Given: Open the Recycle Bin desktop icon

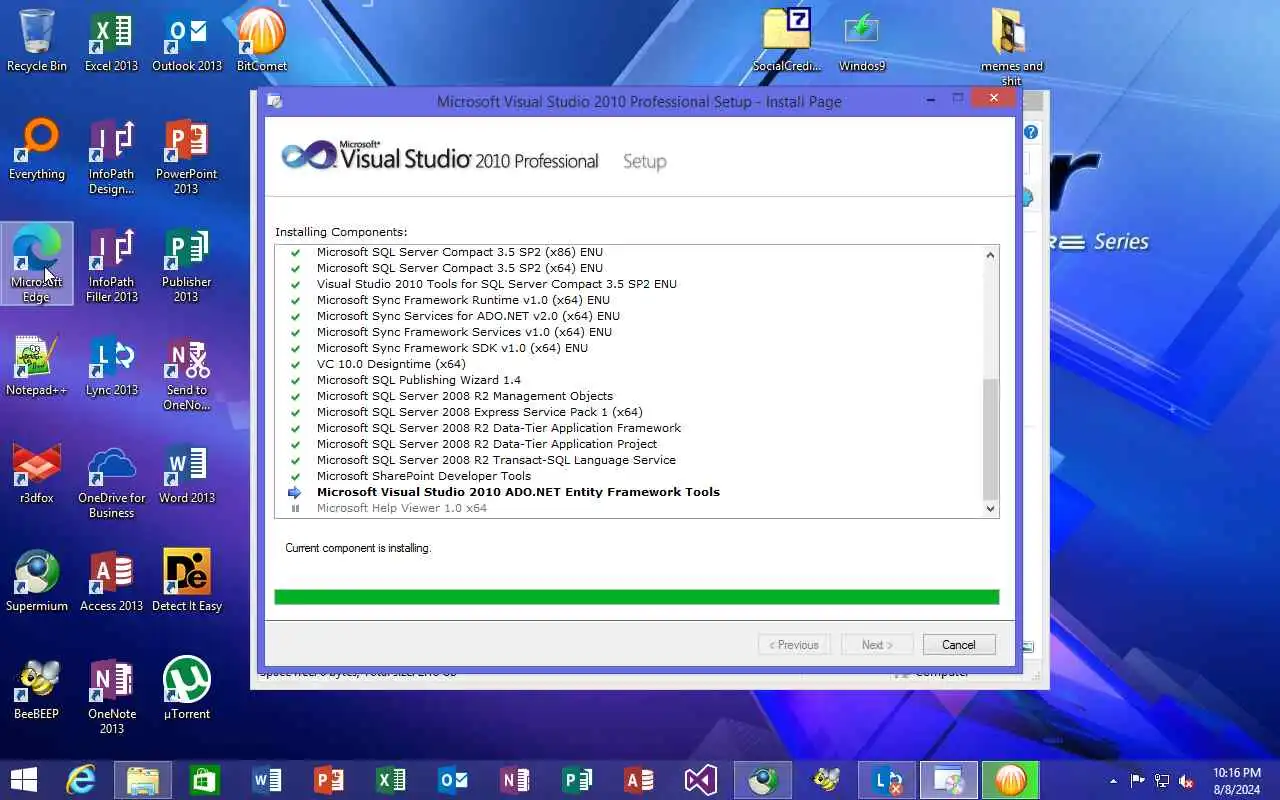Looking at the screenshot, I should click(x=37, y=40).
